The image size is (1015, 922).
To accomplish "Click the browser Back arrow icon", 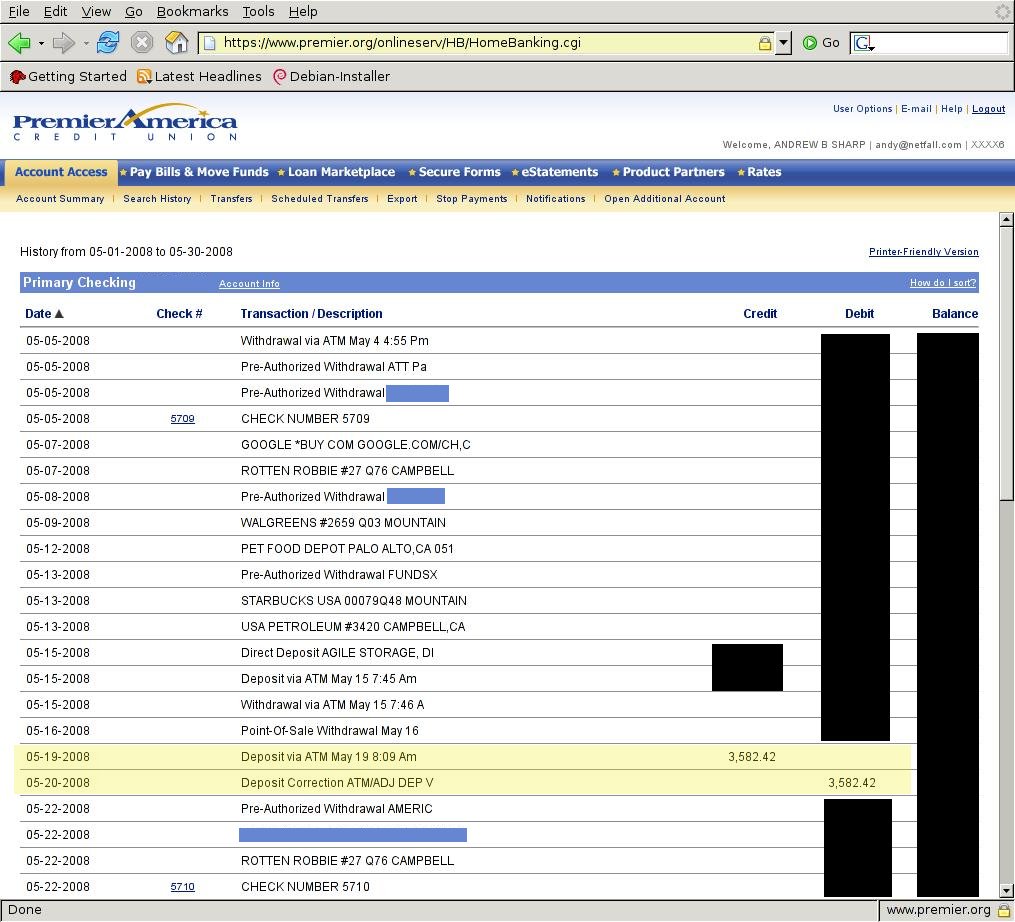I will click(x=19, y=43).
